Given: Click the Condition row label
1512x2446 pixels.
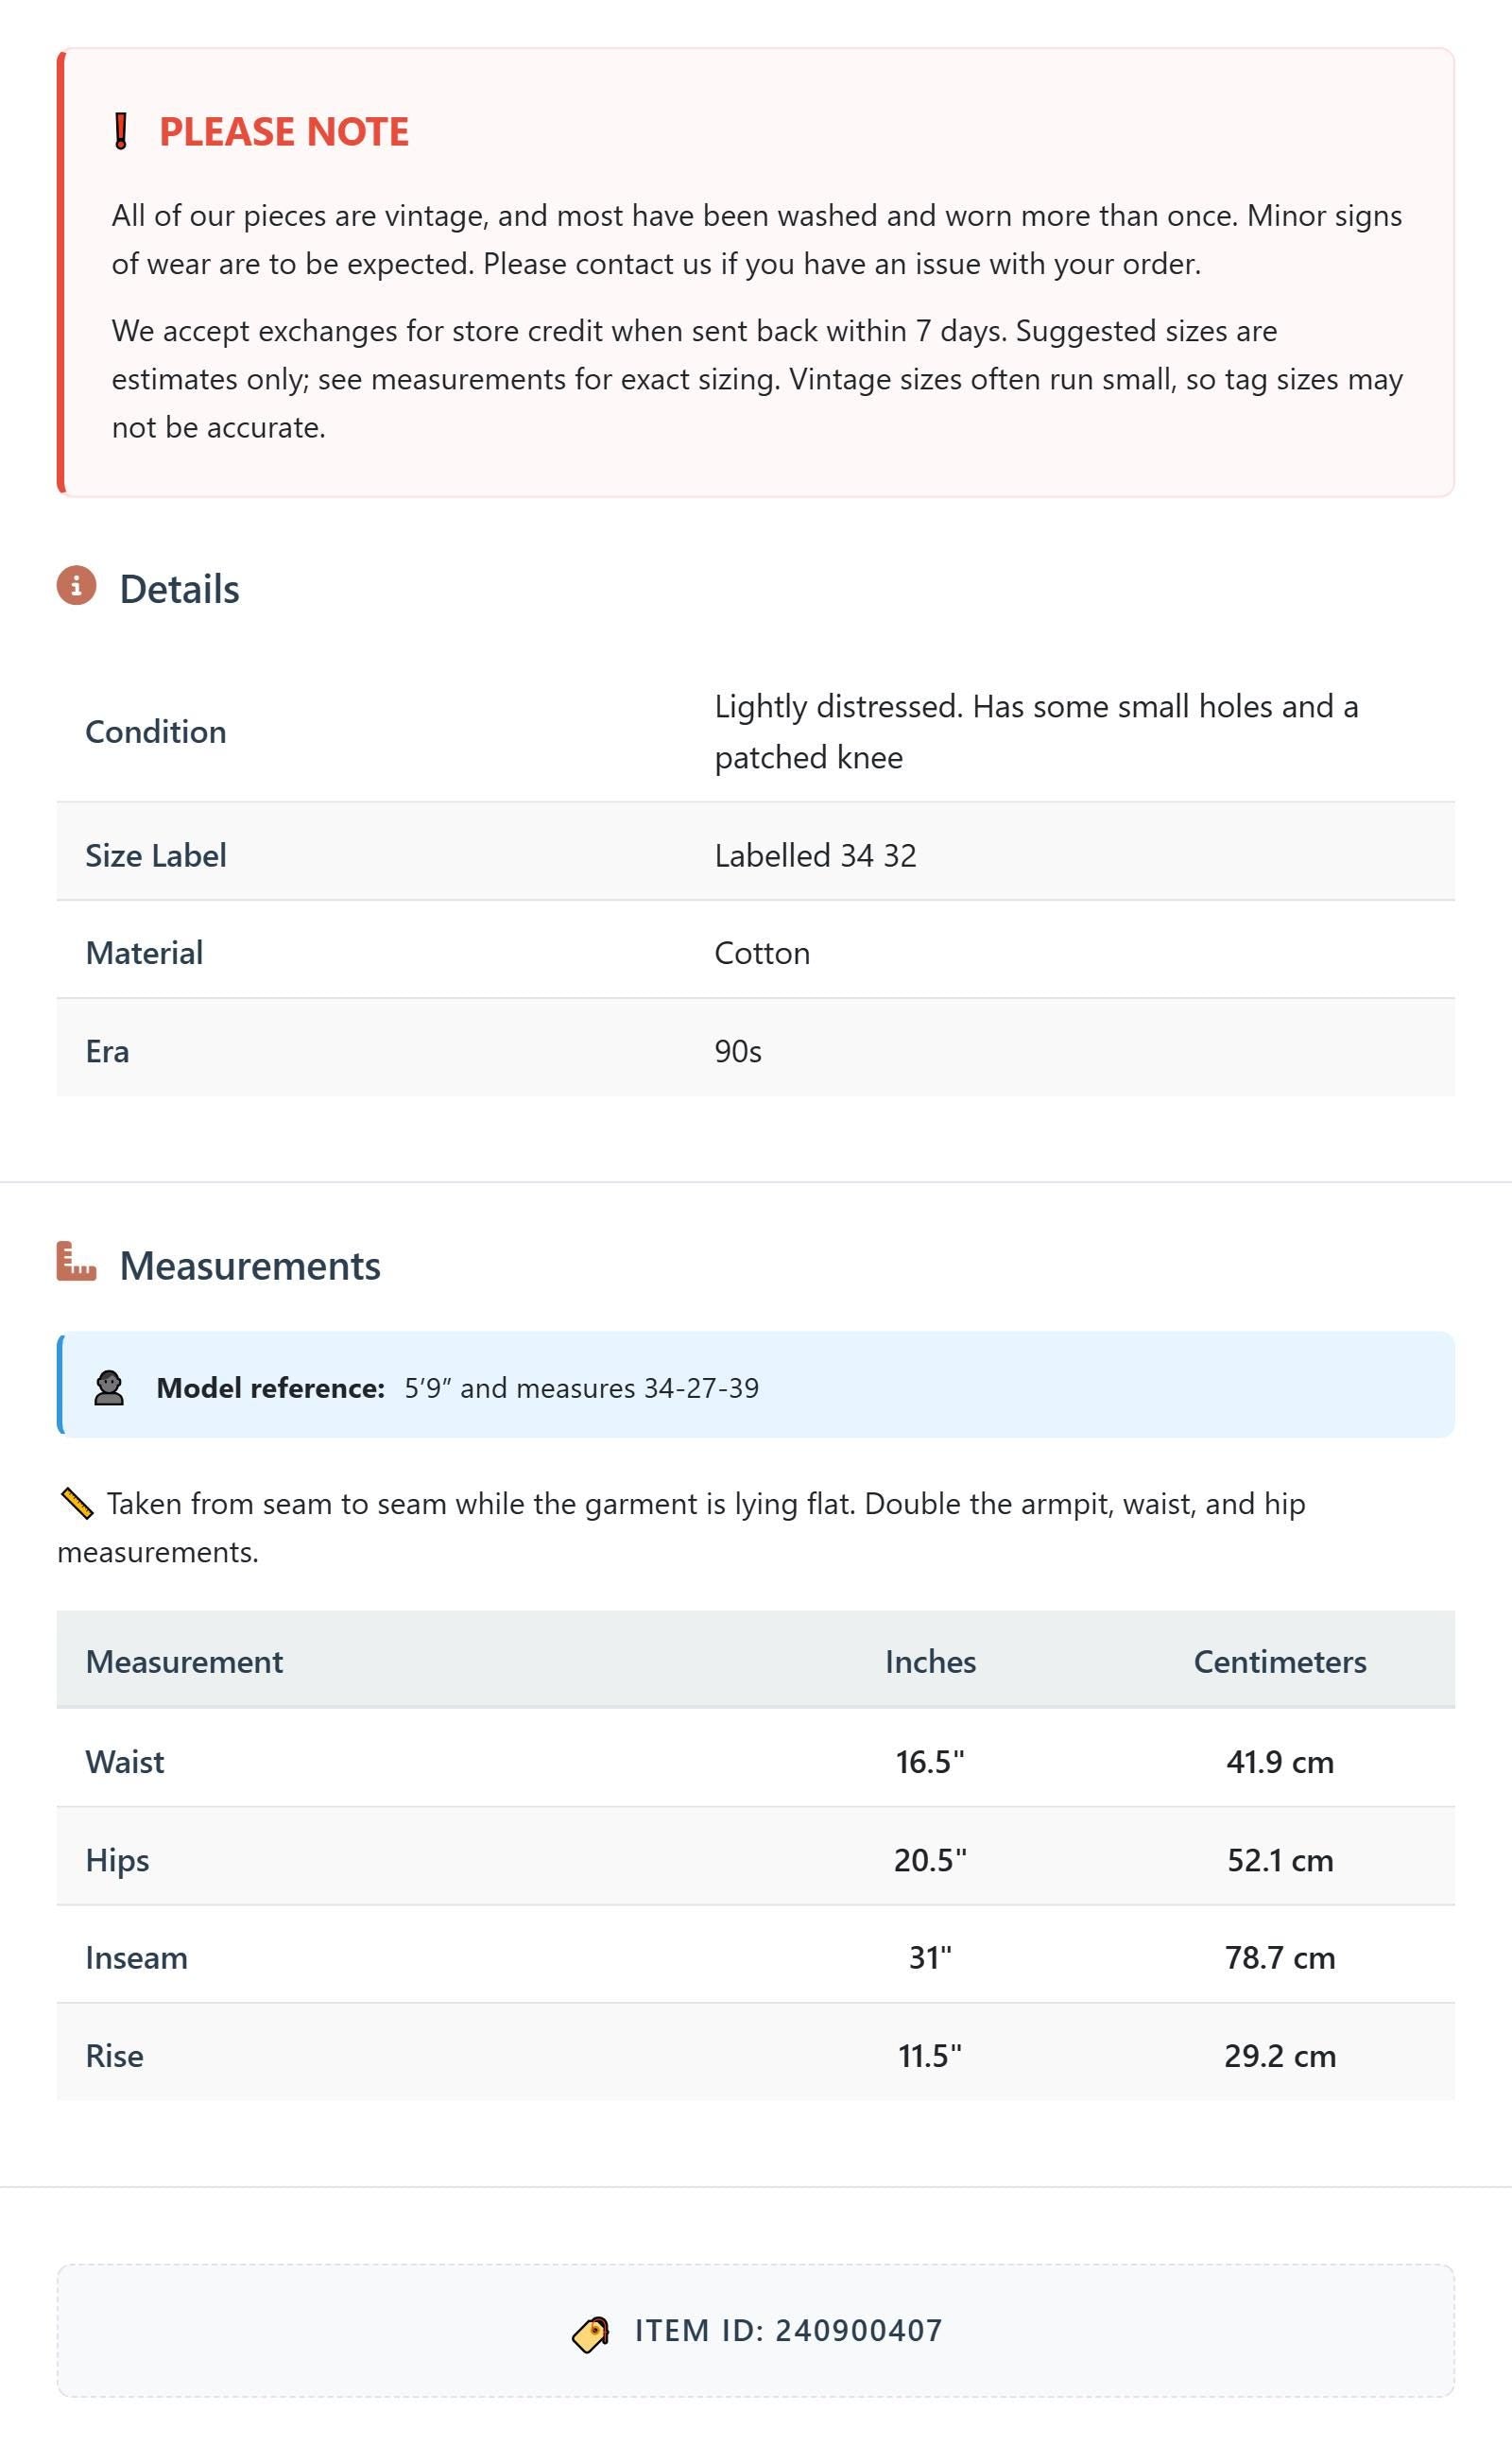Looking at the screenshot, I should (156, 731).
